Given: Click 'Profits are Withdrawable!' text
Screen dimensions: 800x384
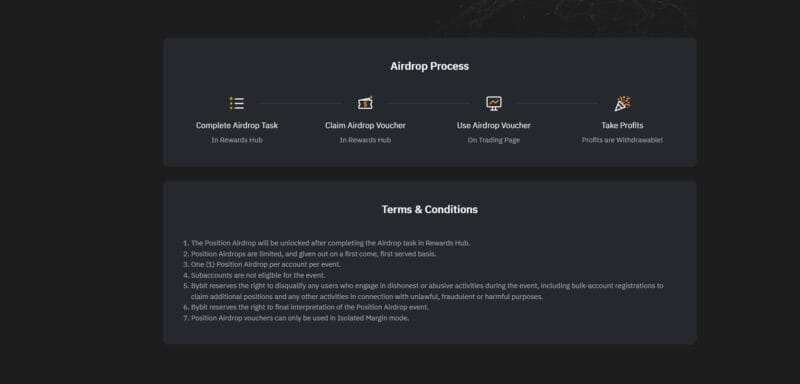Looking at the screenshot, I should pos(622,140).
